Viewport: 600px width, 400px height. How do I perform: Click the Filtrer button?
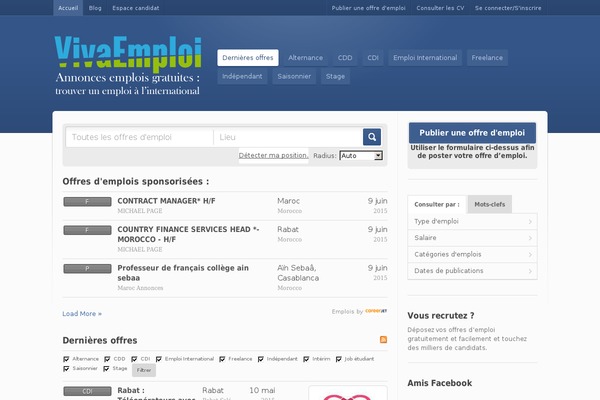pyautogui.click(x=144, y=370)
